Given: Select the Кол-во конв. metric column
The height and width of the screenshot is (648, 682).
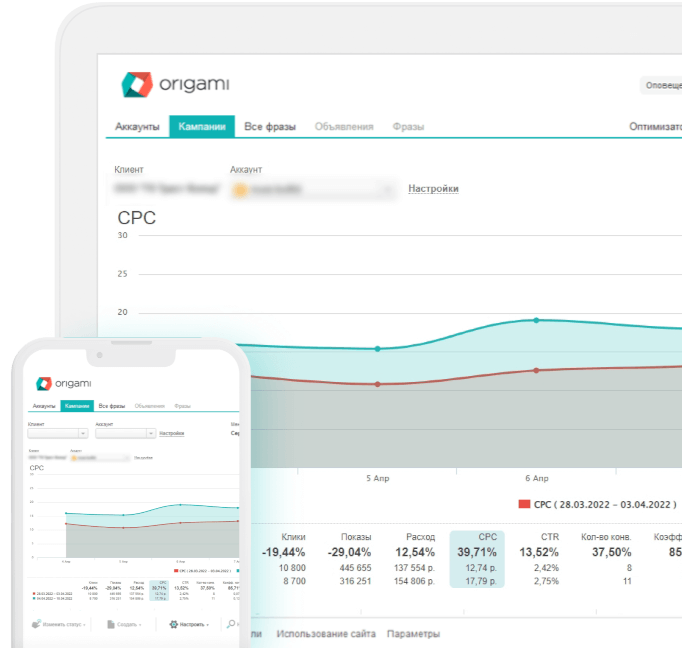Looking at the screenshot, I should 606,559.
